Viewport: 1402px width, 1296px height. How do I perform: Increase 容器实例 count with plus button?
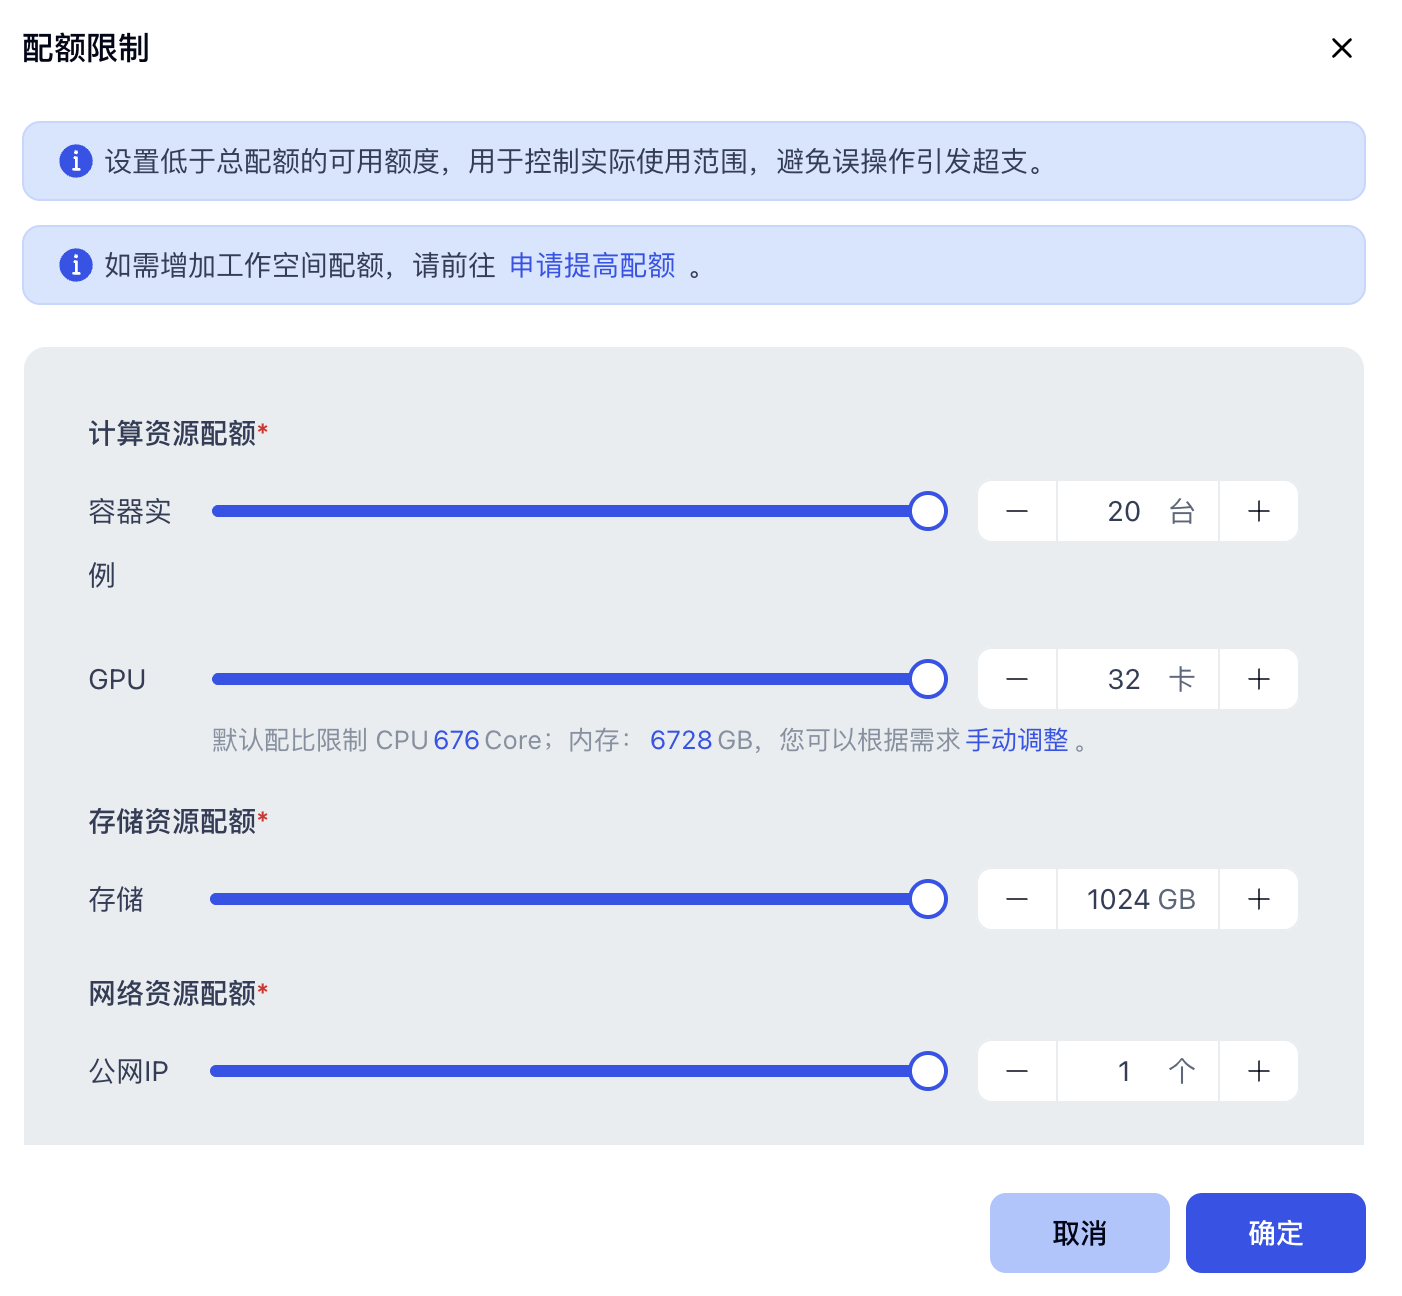point(1259,511)
